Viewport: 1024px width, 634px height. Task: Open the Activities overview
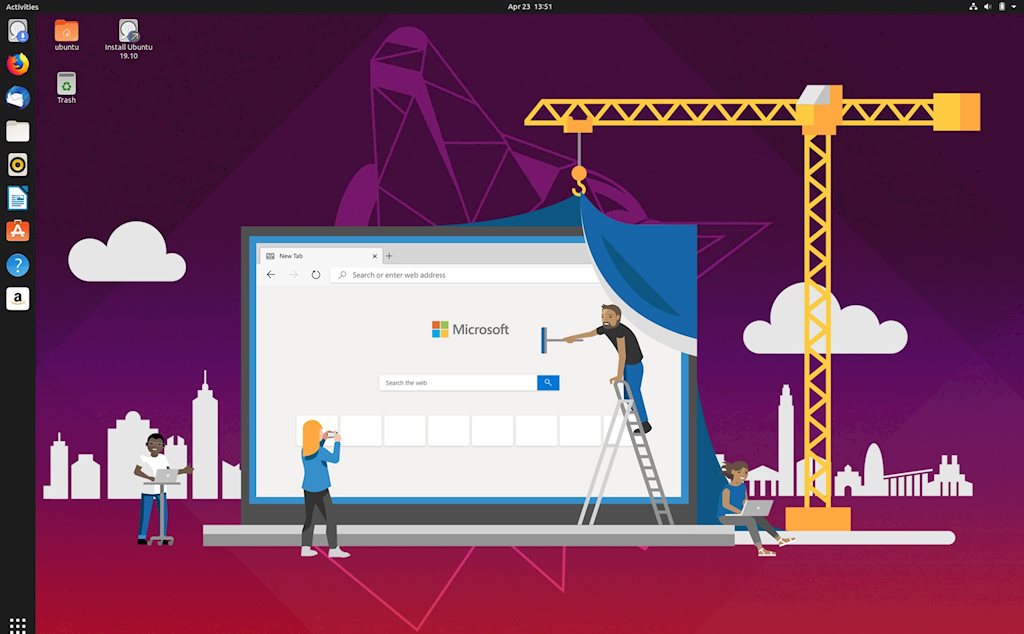pyautogui.click(x=22, y=6)
